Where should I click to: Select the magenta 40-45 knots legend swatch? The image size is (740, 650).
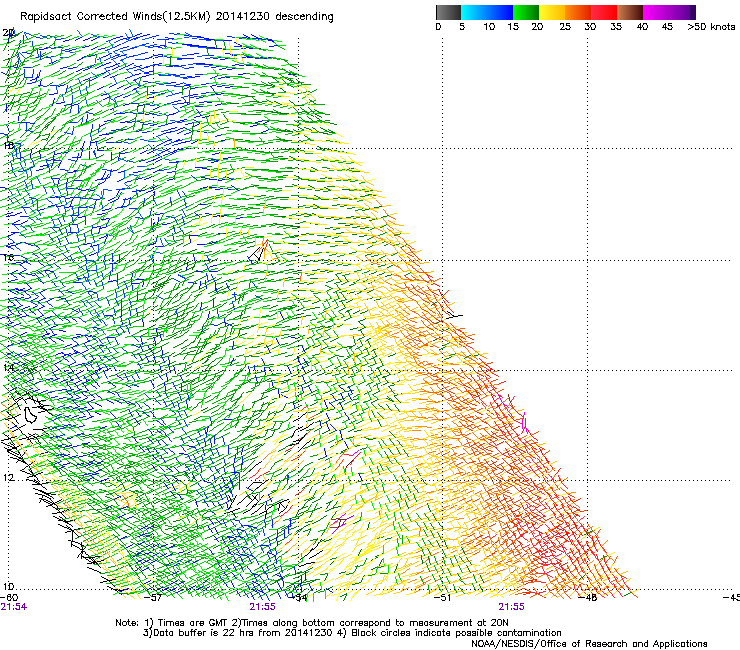coord(656,12)
